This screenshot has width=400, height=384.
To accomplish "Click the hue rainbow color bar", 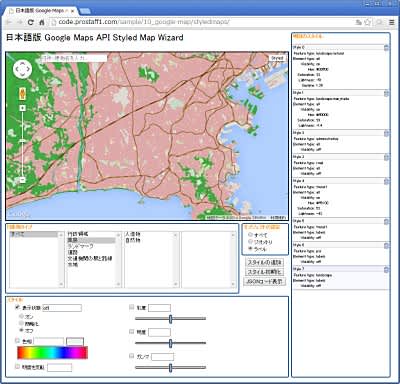I will [52, 353].
